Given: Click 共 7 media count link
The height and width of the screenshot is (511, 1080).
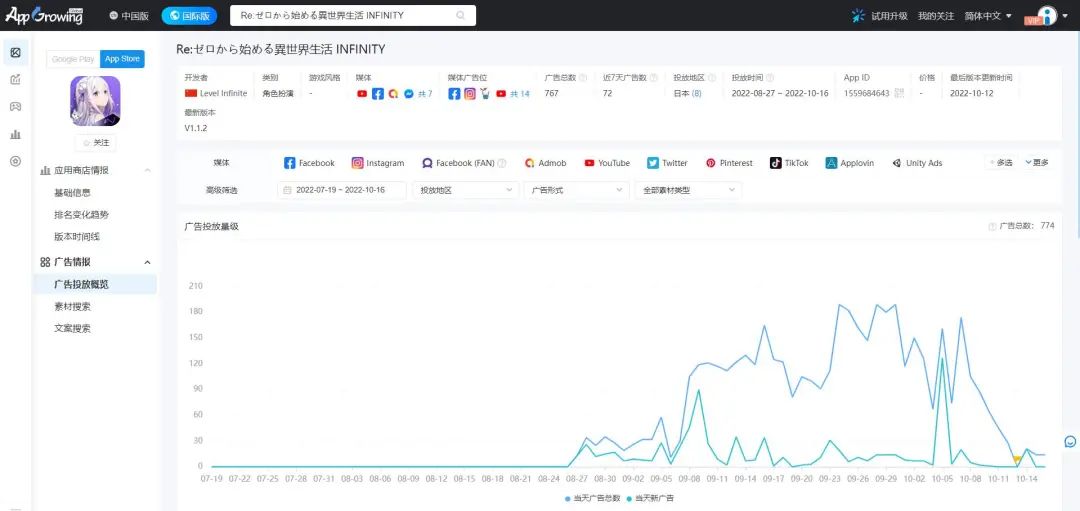Looking at the screenshot, I should point(426,94).
